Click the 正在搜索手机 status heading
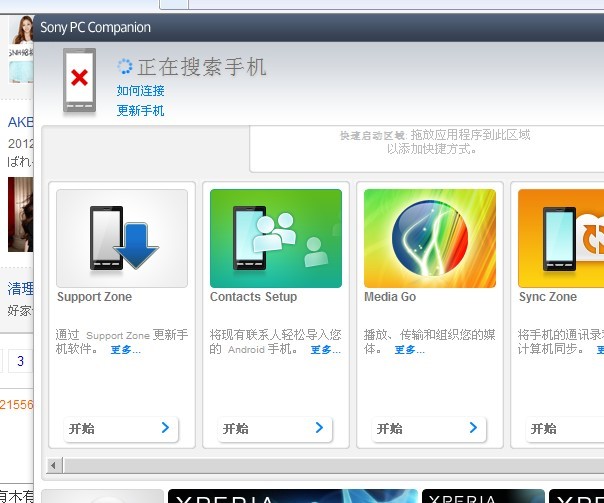The width and height of the screenshot is (604, 503). click(x=202, y=67)
